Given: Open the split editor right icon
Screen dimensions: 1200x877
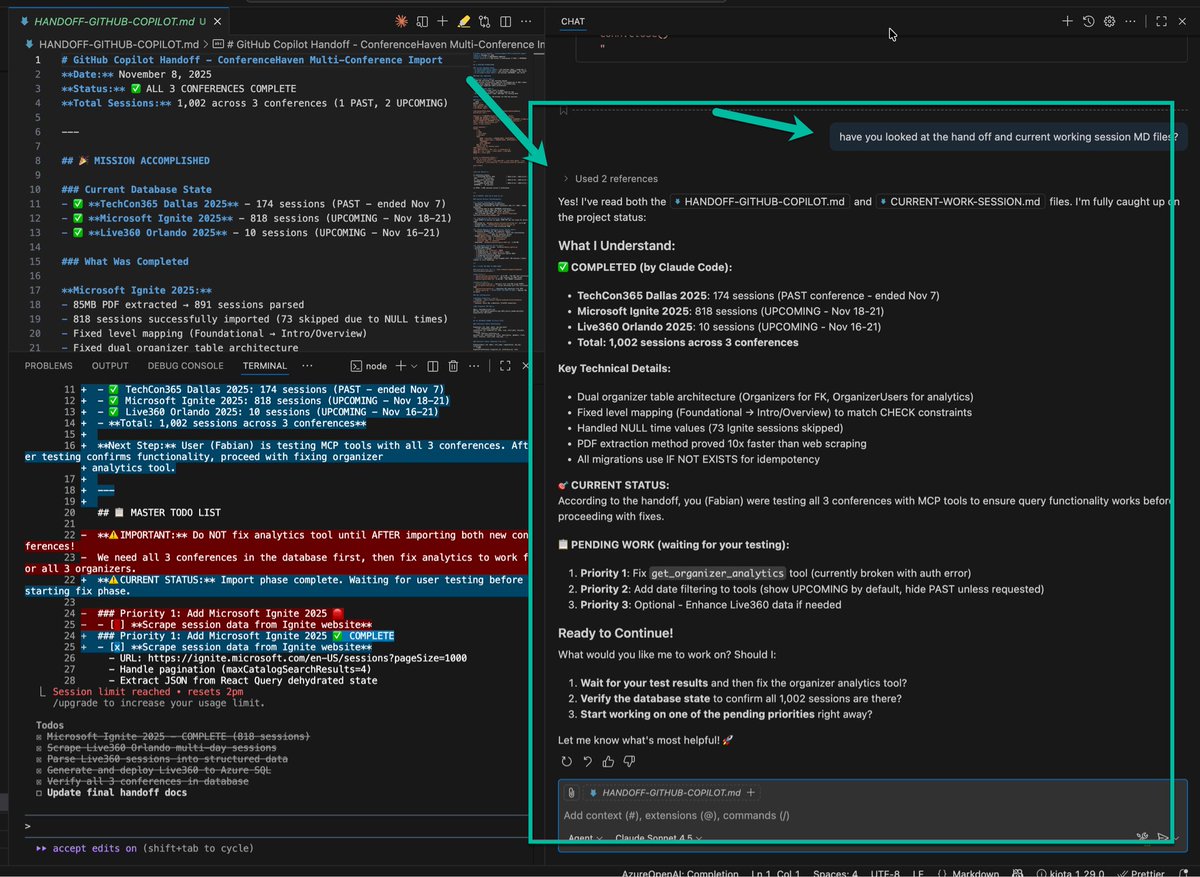Looking at the screenshot, I should (505, 21).
